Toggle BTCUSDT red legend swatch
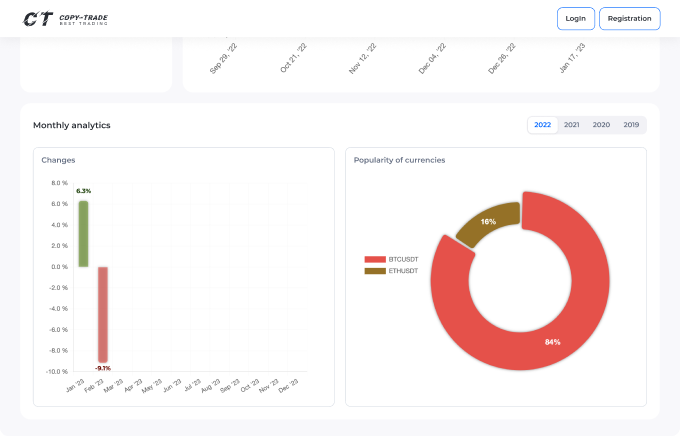The image size is (680, 437). pyautogui.click(x=375, y=259)
